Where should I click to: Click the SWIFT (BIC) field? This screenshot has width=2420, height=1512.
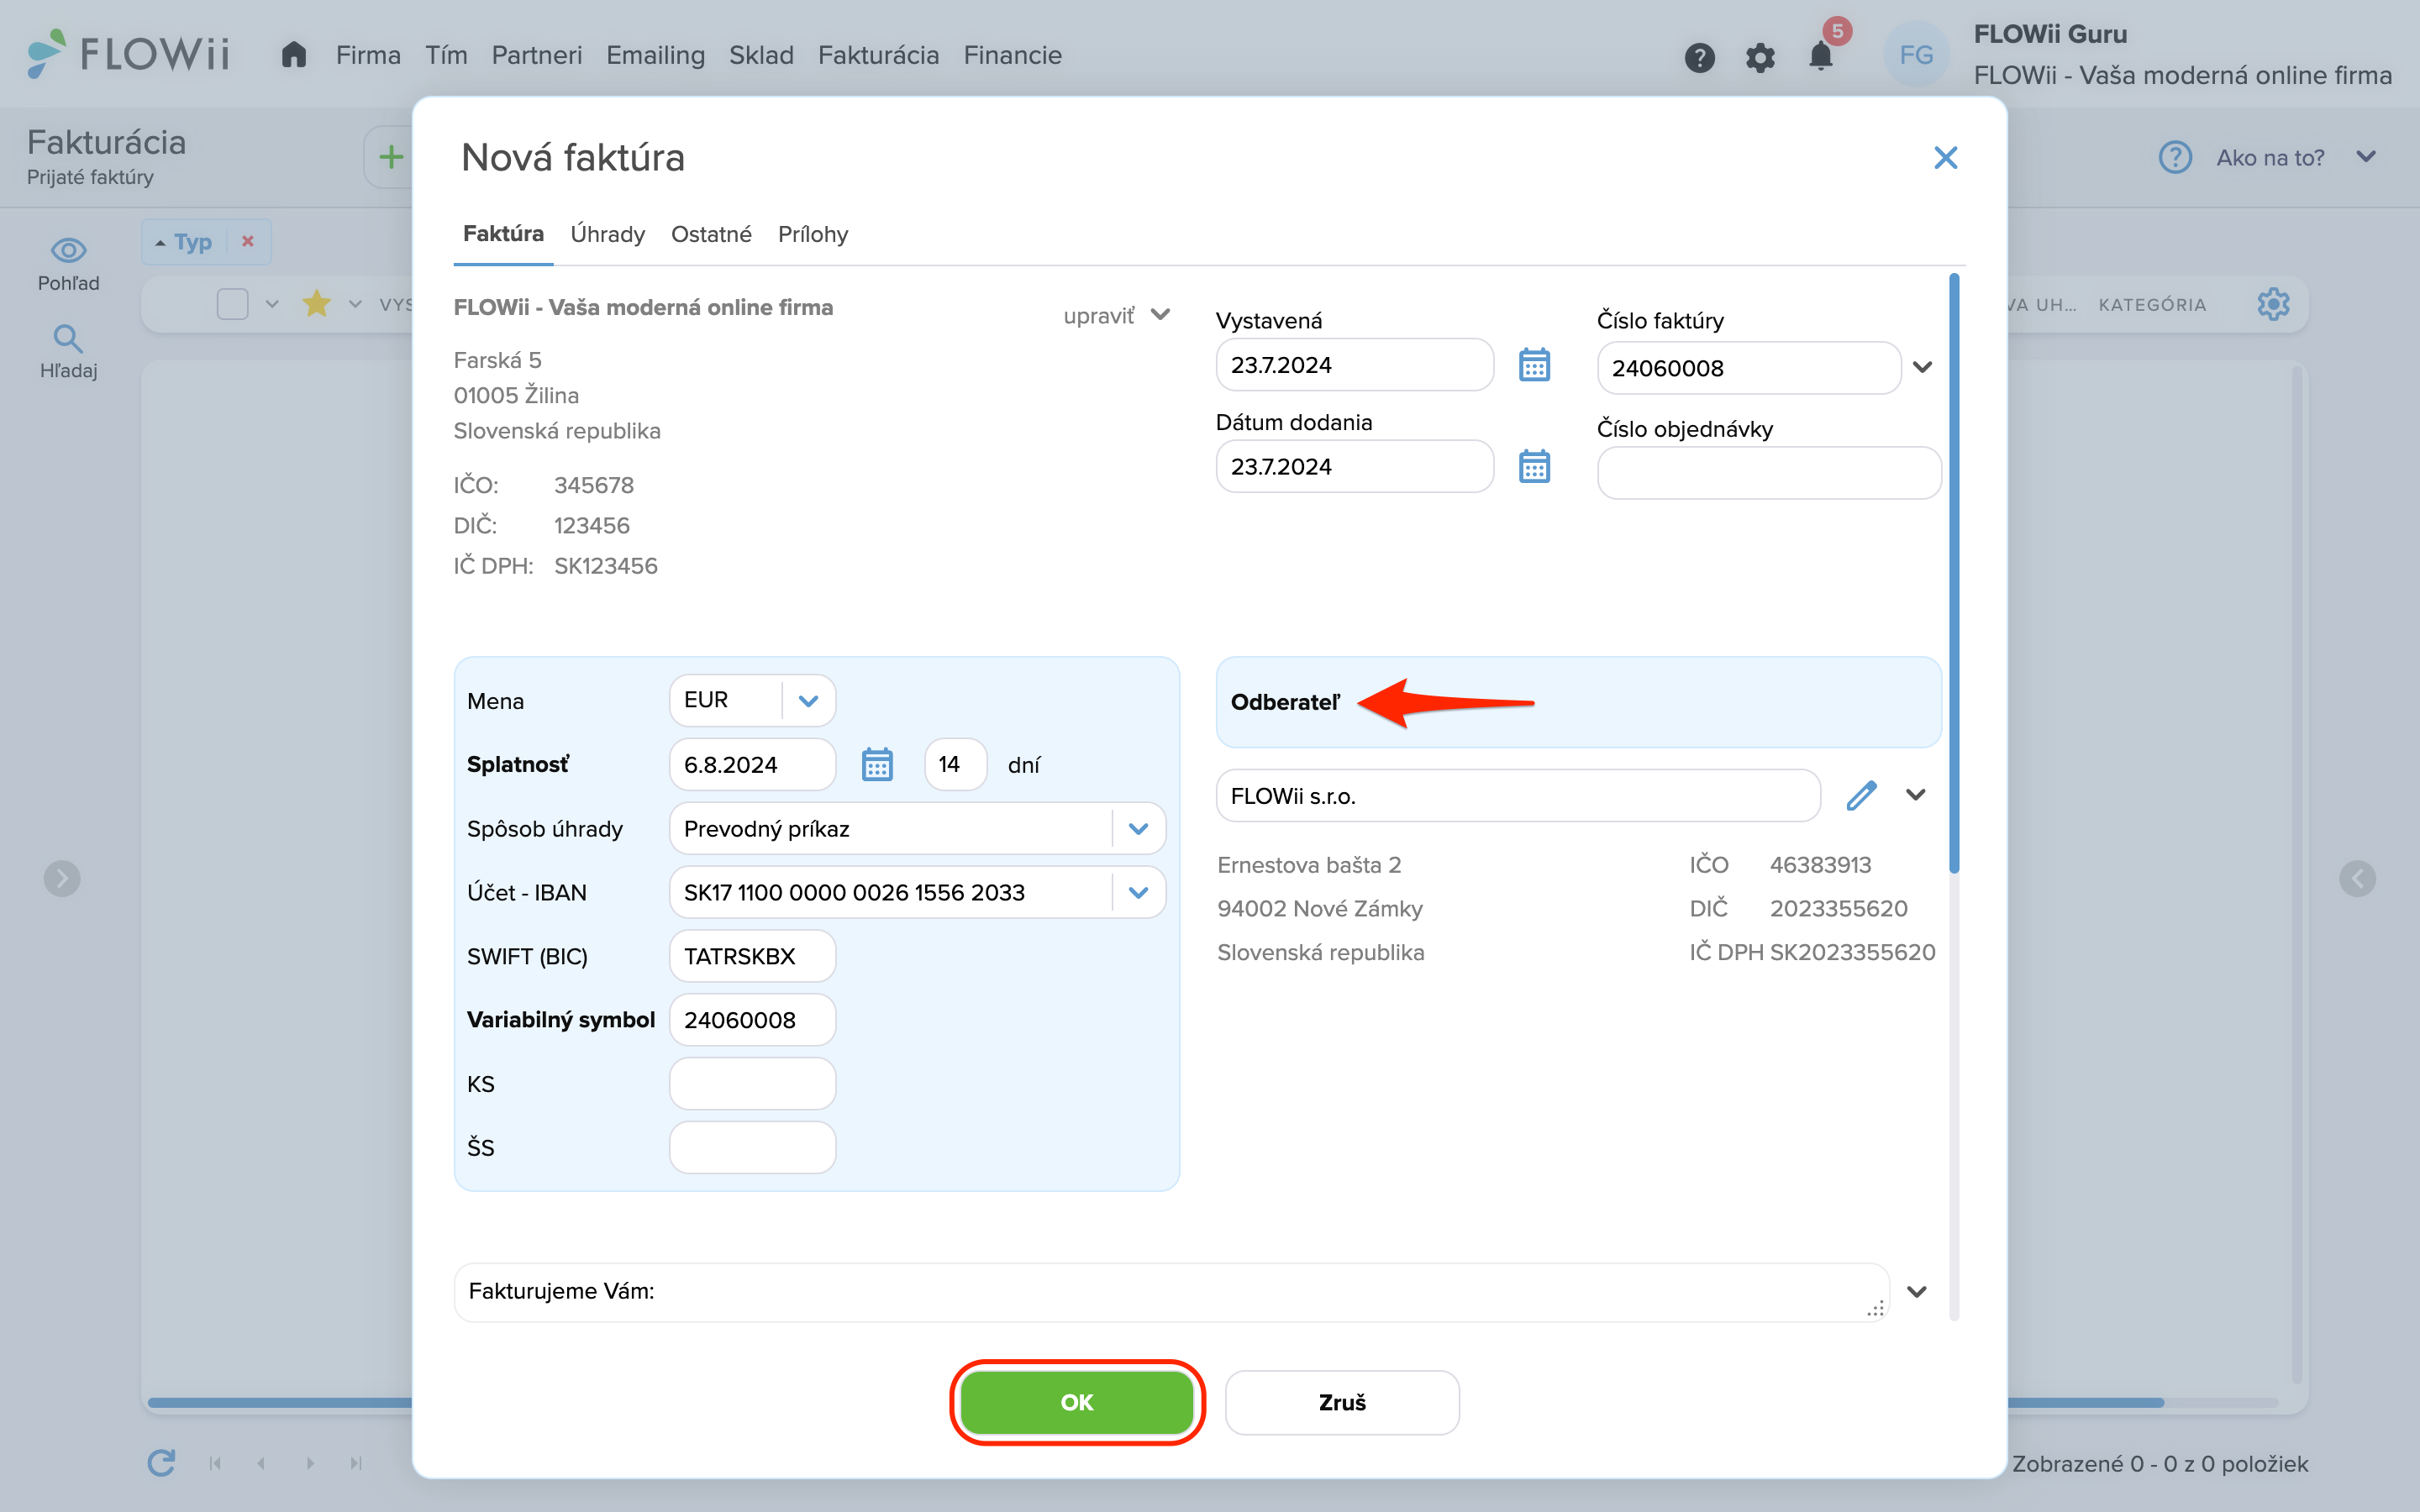tap(752, 956)
